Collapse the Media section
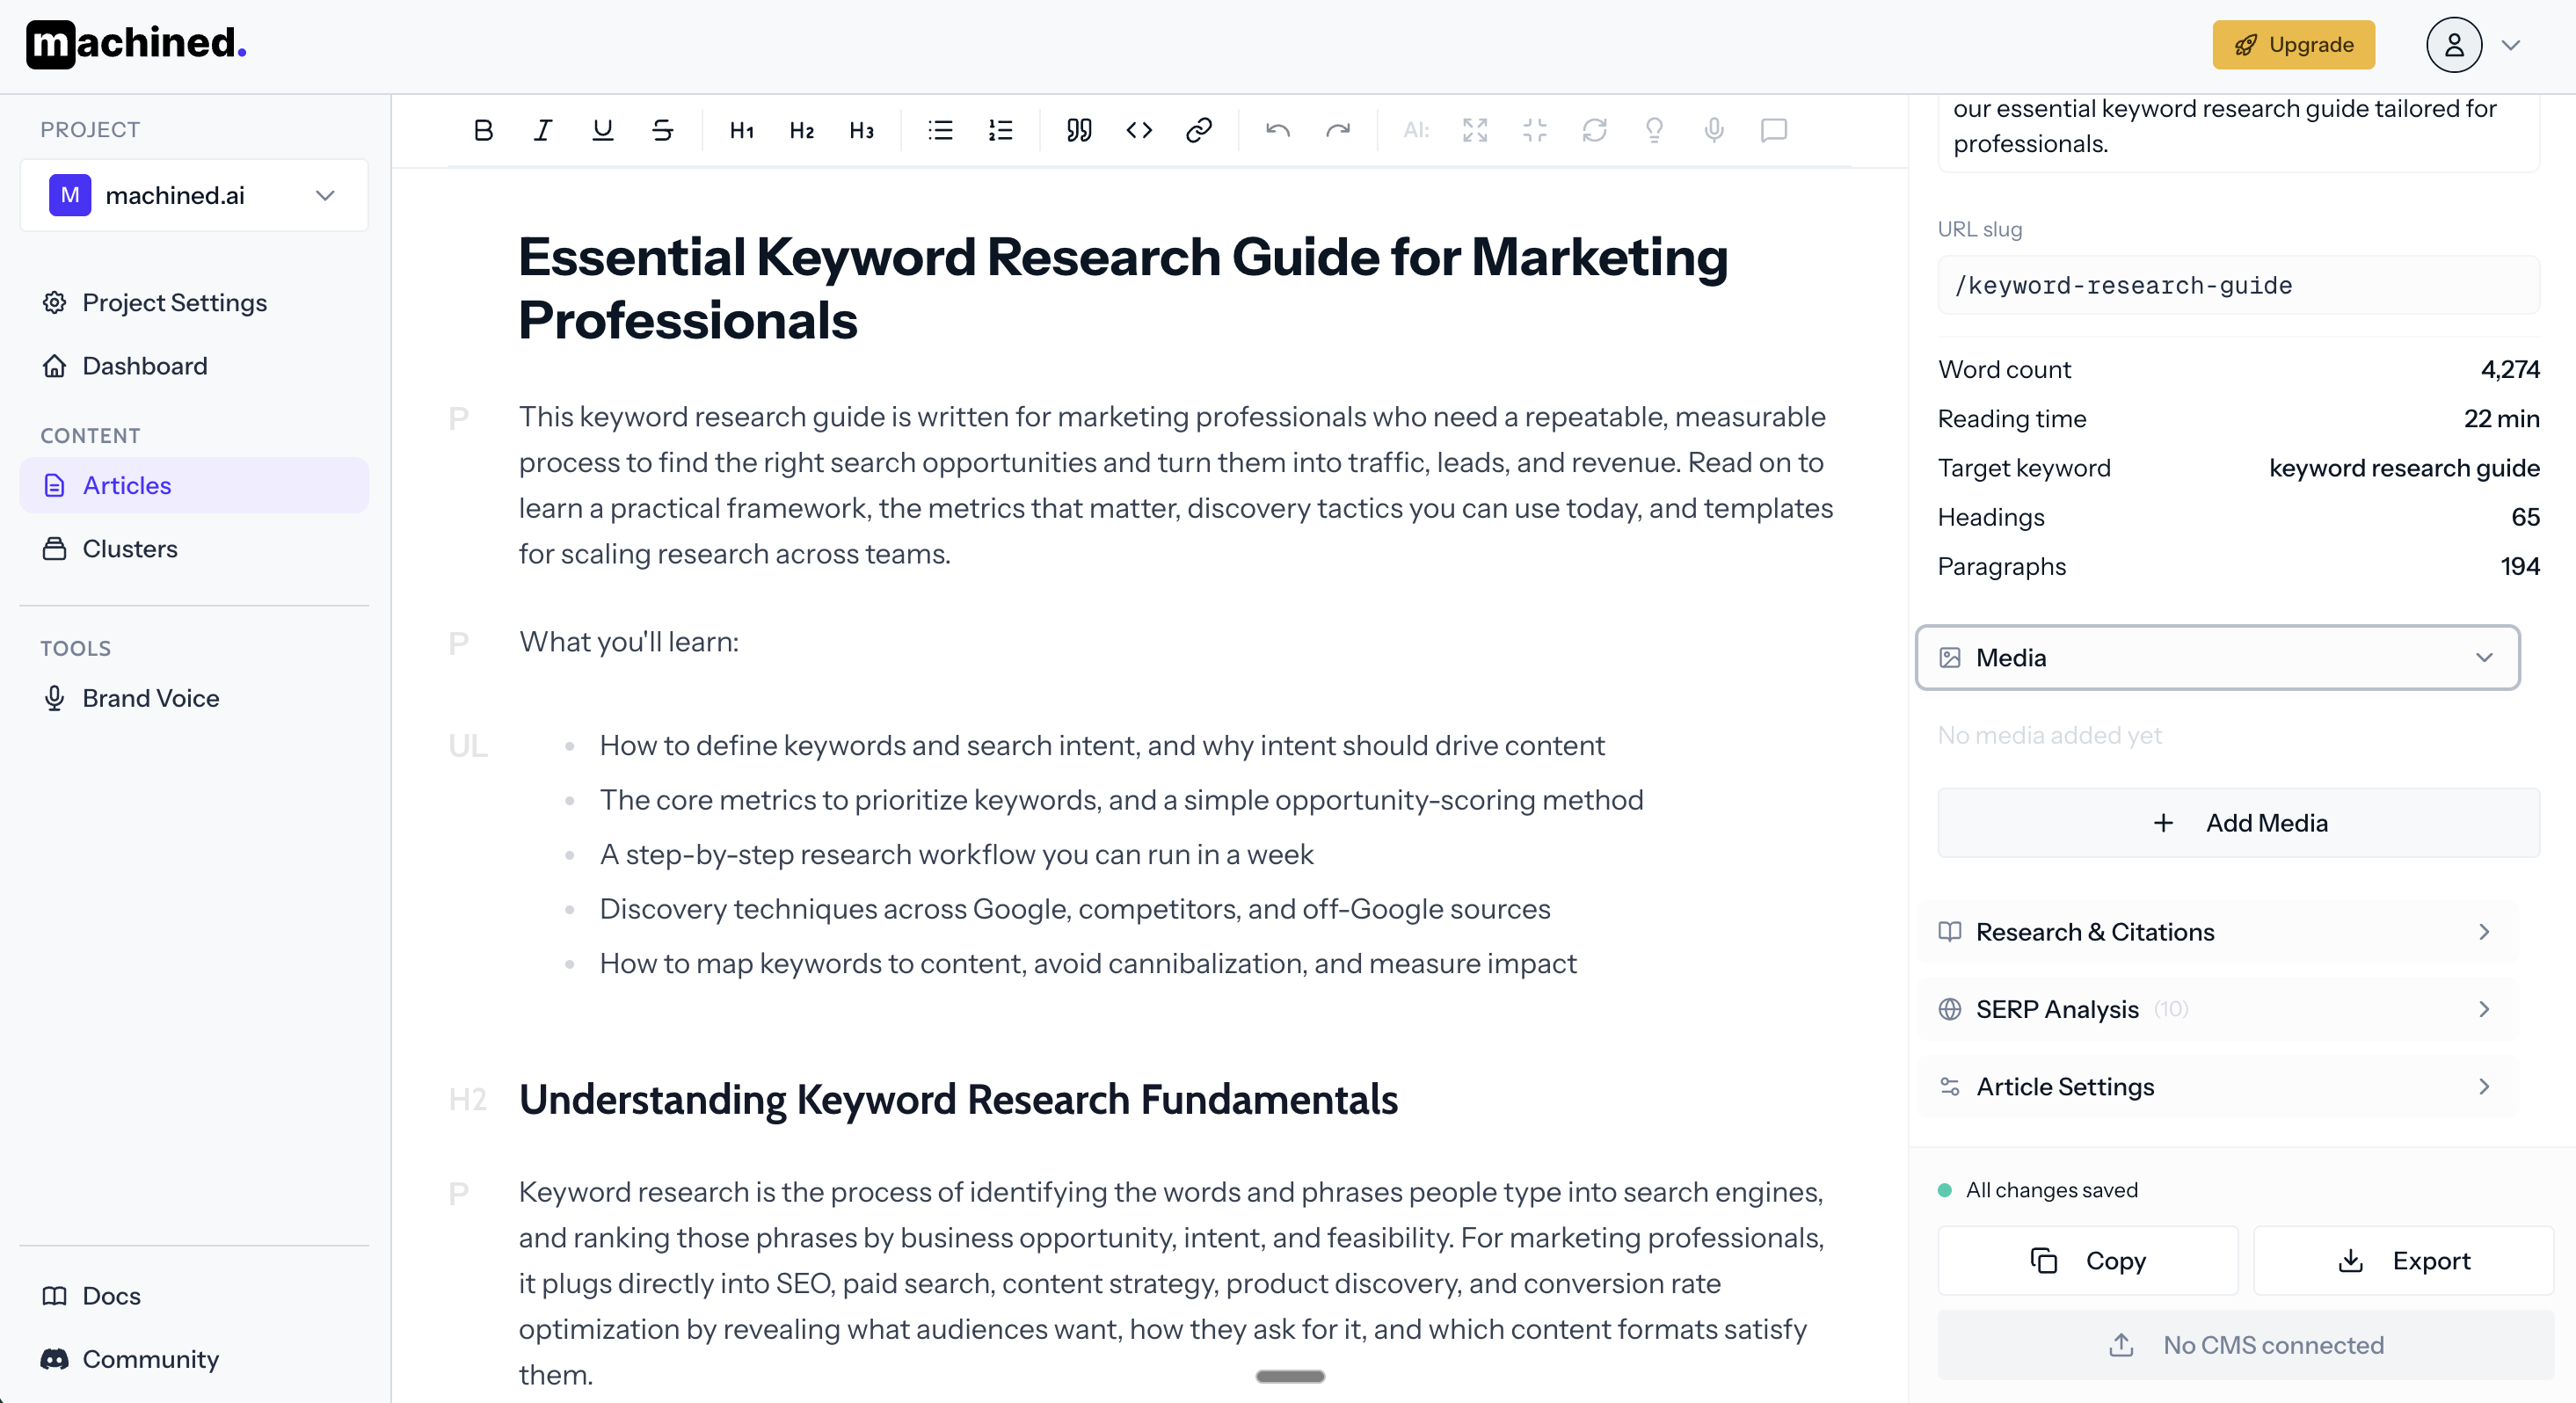The image size is (2576, 1403). click(2217, 657)
